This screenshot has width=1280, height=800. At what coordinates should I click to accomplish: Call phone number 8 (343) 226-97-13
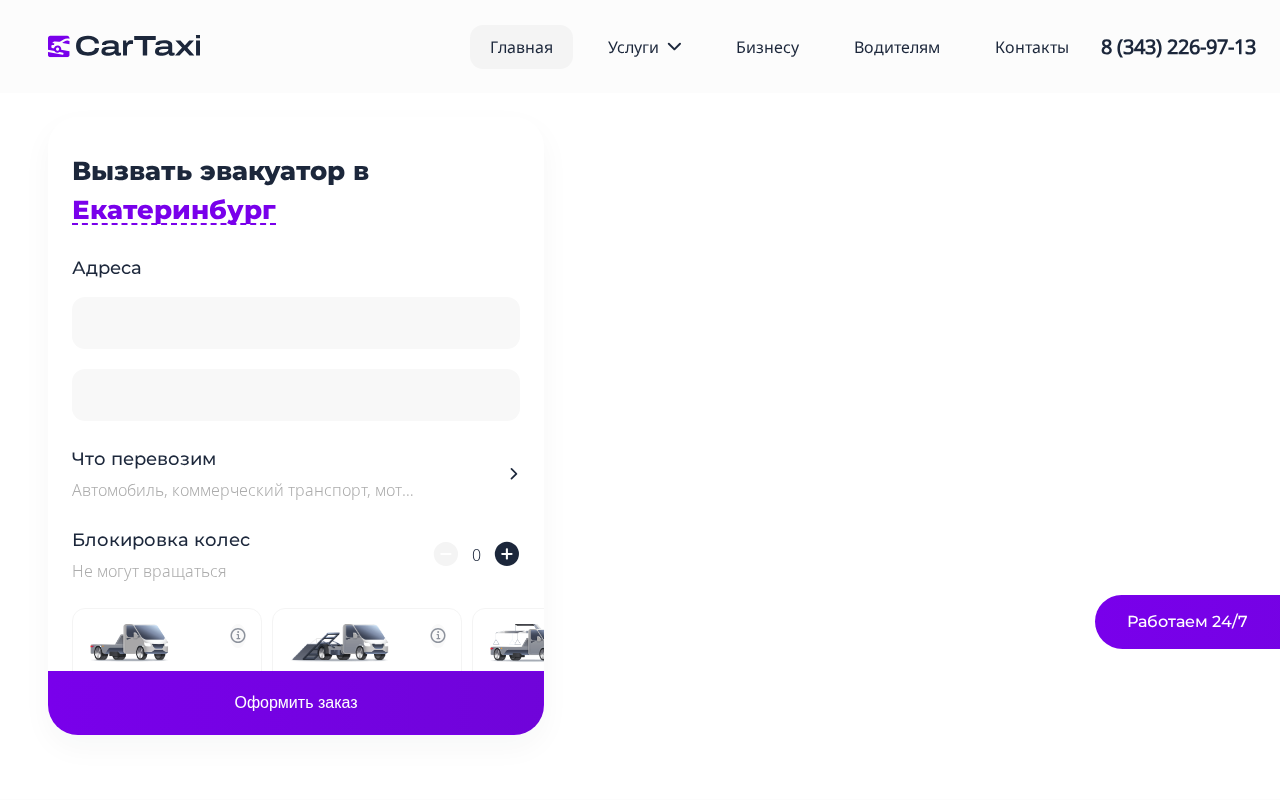[1178, 47]
